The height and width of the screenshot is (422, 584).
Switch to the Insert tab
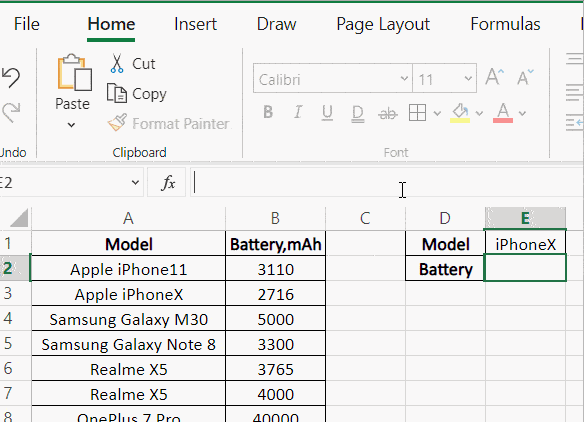[195, 24]
